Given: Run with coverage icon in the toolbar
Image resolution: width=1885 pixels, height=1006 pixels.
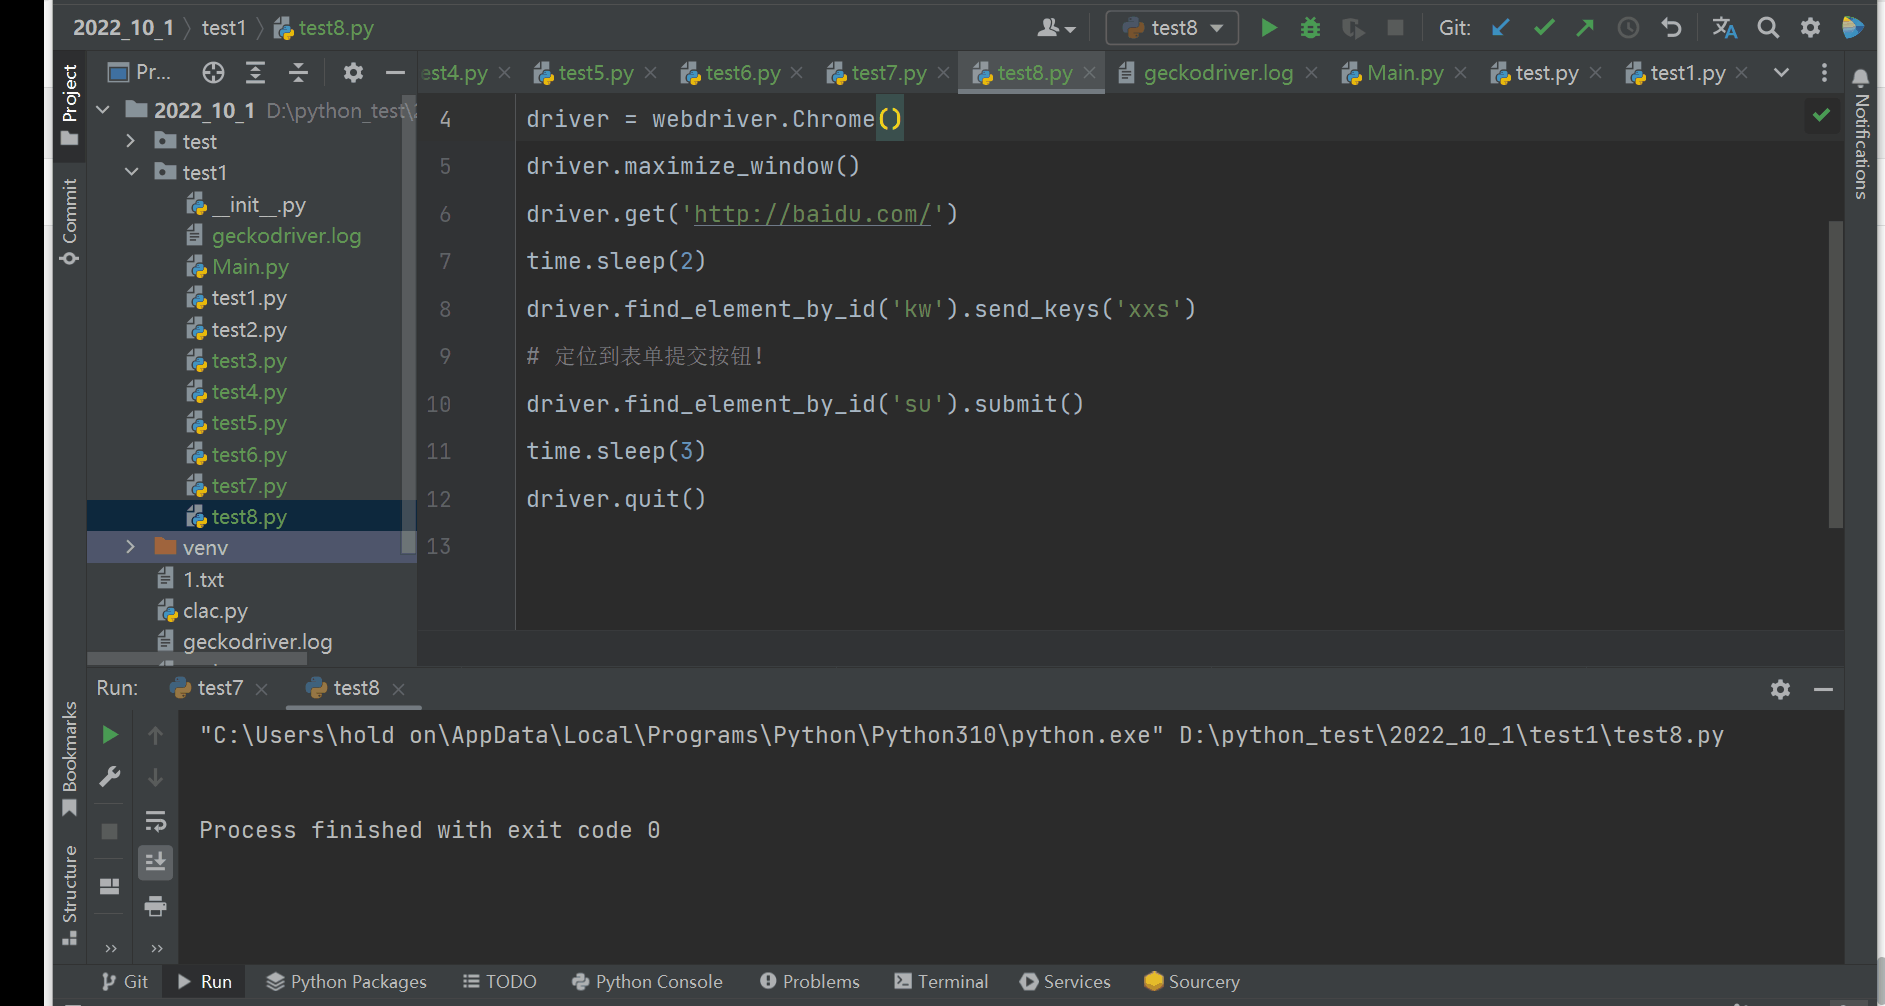Looking at the screenshot, I should pos(1353,28).
